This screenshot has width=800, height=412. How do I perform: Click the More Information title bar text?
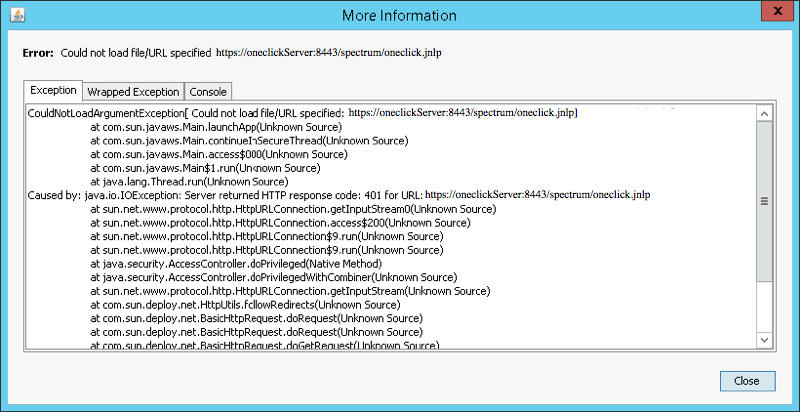coord(399,15)
